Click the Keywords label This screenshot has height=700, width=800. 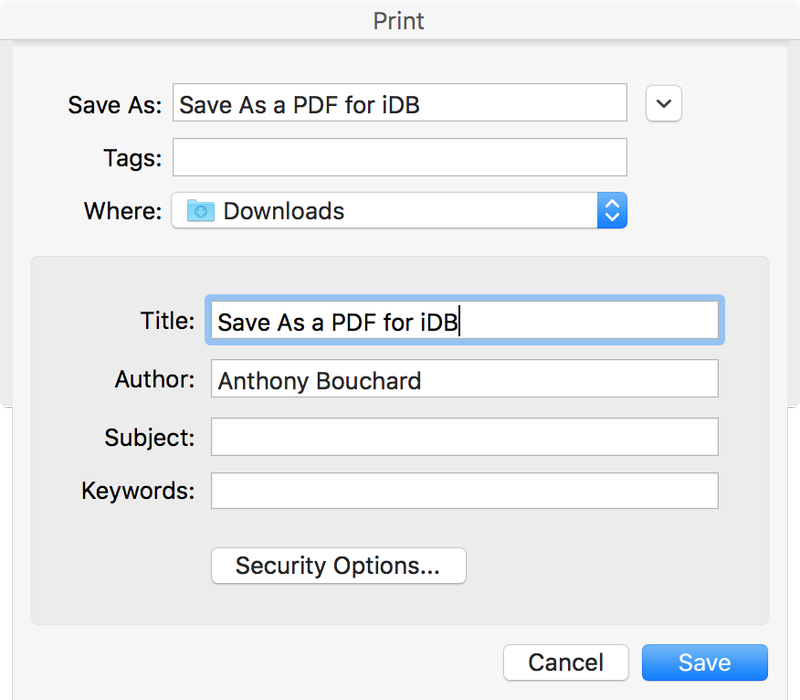click(138, 491)
